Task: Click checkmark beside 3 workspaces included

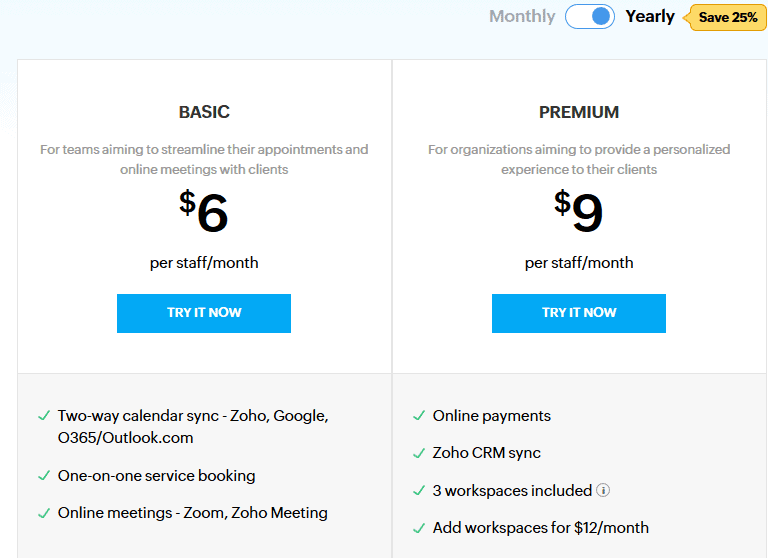Action: pos(418,491)
